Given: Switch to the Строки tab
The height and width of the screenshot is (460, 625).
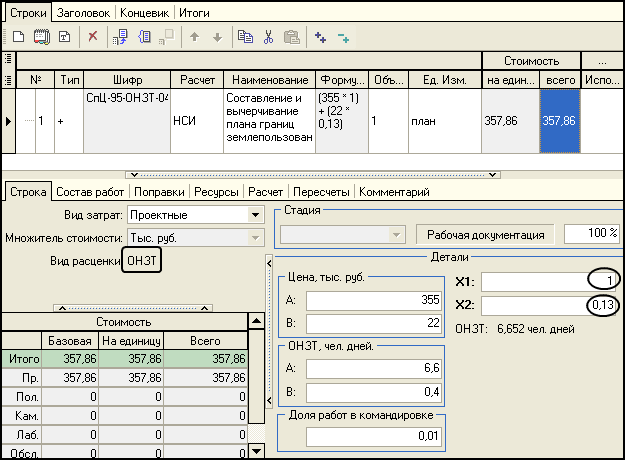Looking at the screenshot, I should pos(28,13).
